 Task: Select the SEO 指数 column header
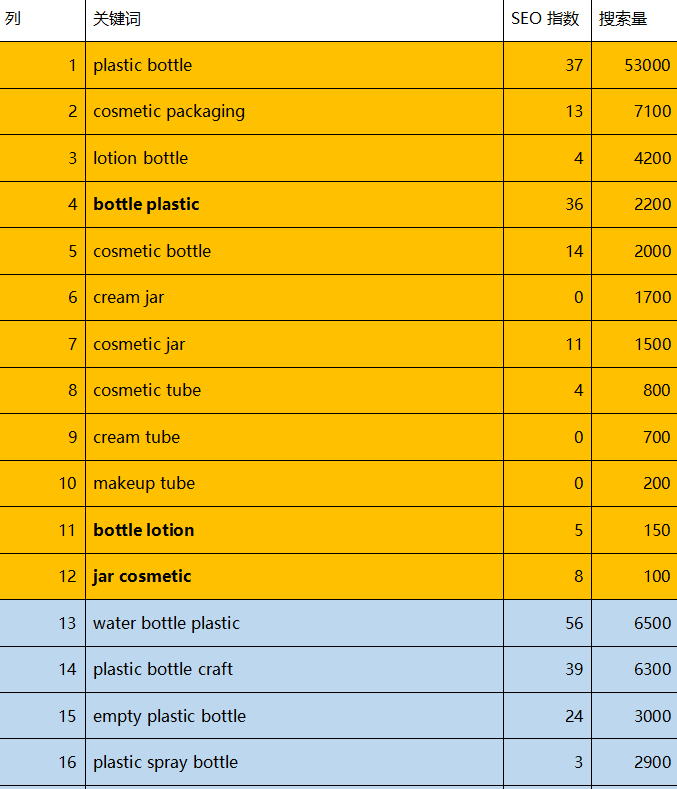[x=547, y=20]
